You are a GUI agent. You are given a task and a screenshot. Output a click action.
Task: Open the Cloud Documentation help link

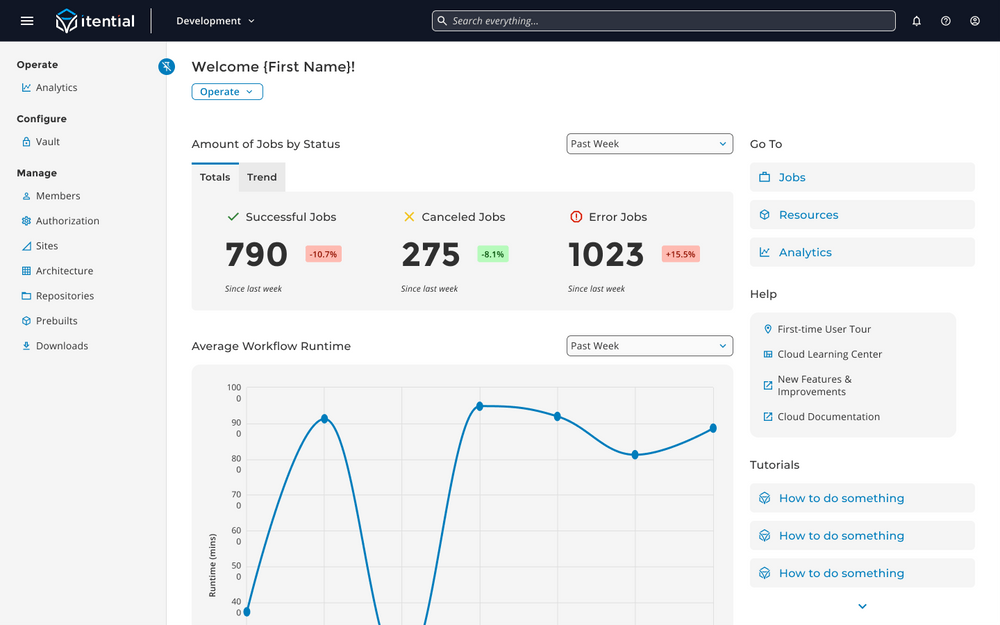828,417
